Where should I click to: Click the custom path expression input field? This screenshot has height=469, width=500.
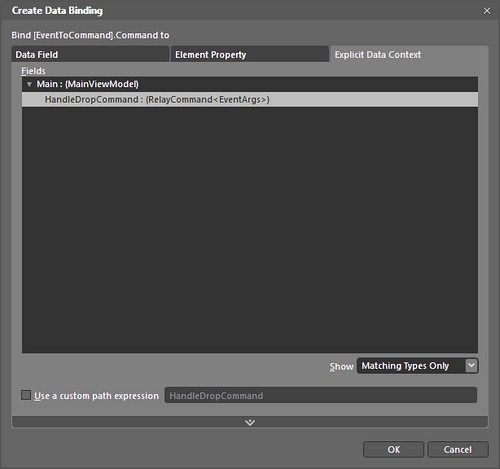click(x=320, y=395)
